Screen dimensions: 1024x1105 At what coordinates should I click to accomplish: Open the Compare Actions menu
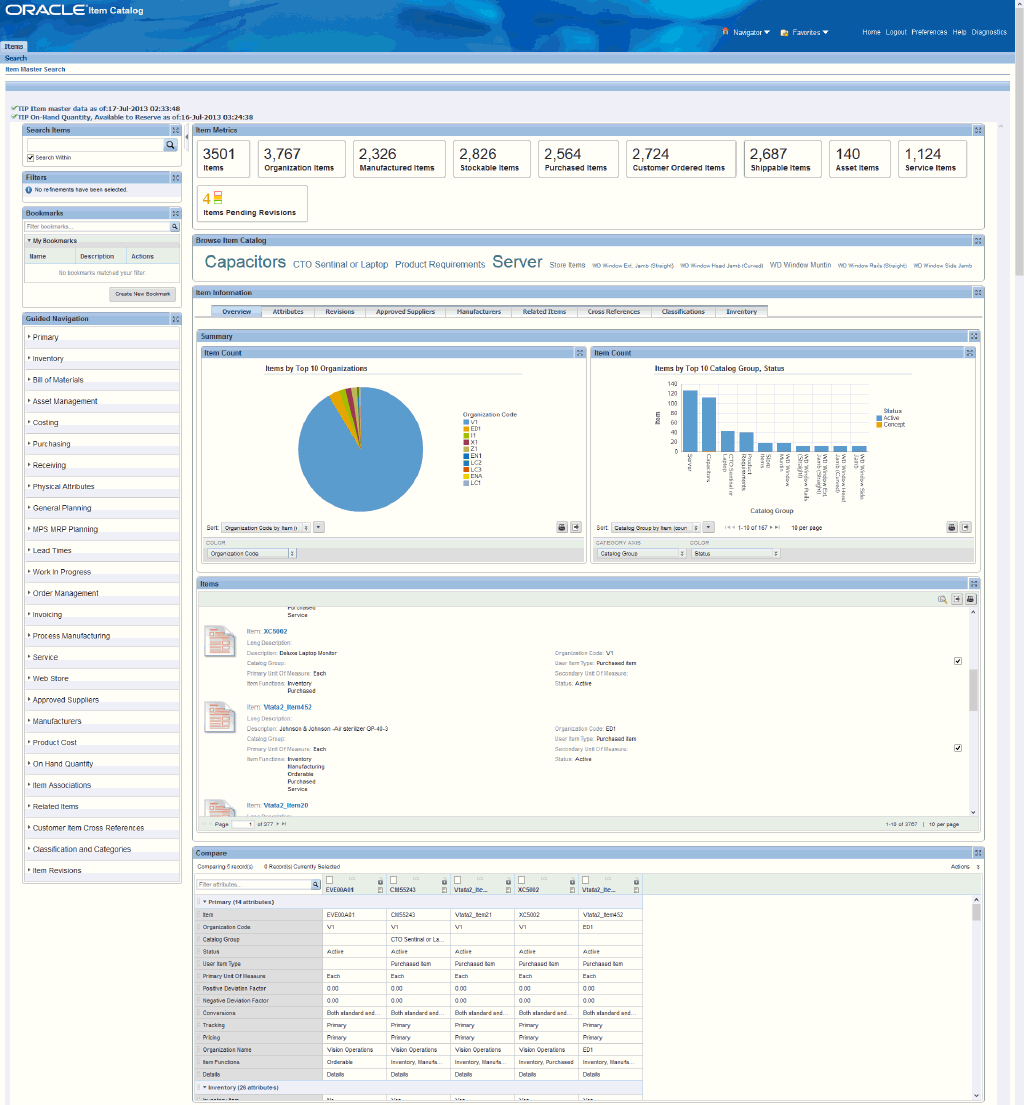tap(965, 867)
